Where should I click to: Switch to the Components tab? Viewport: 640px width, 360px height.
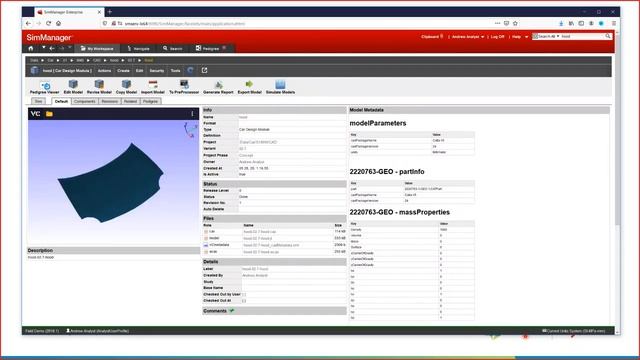84,101
